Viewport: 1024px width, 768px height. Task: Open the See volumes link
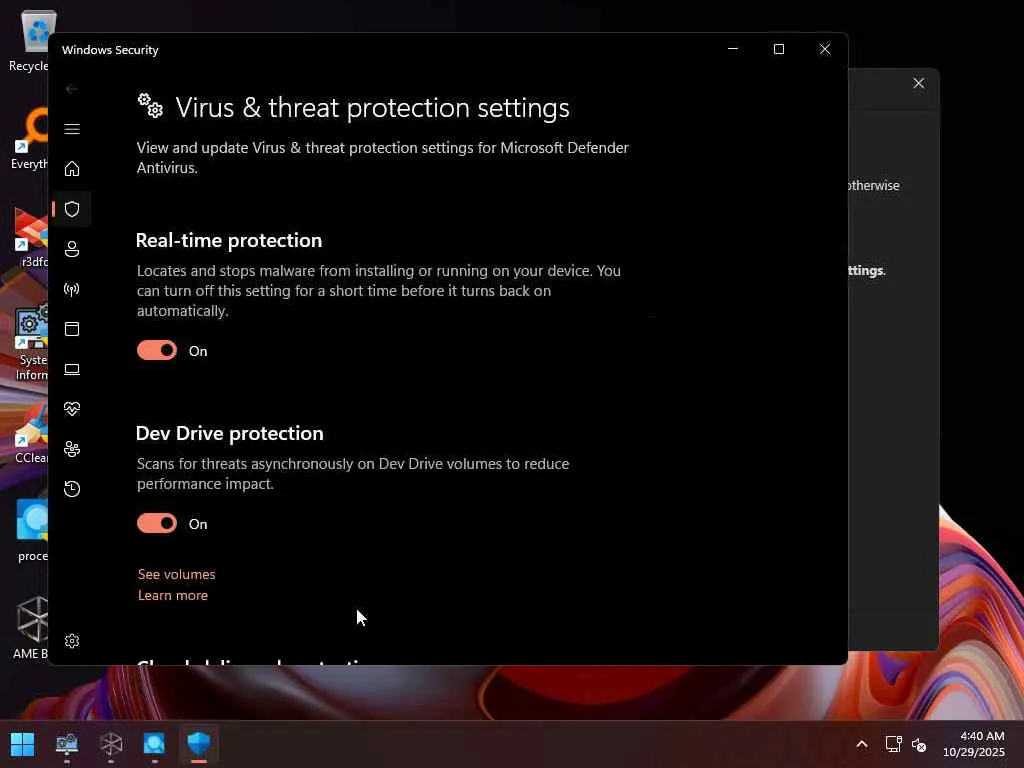(x=176, y=574)
